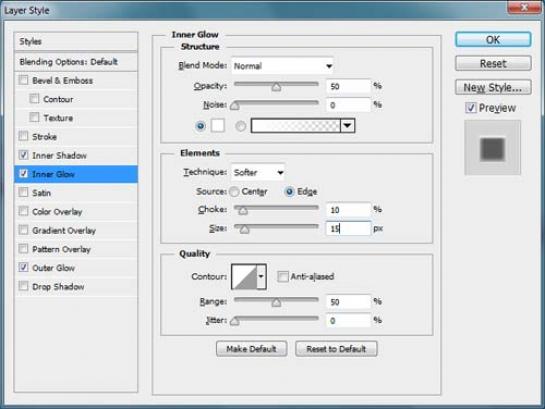The width and height of the screenshot is (545, 409).
Task: Select the solid color radio button
Action: [x=200, y=126]
